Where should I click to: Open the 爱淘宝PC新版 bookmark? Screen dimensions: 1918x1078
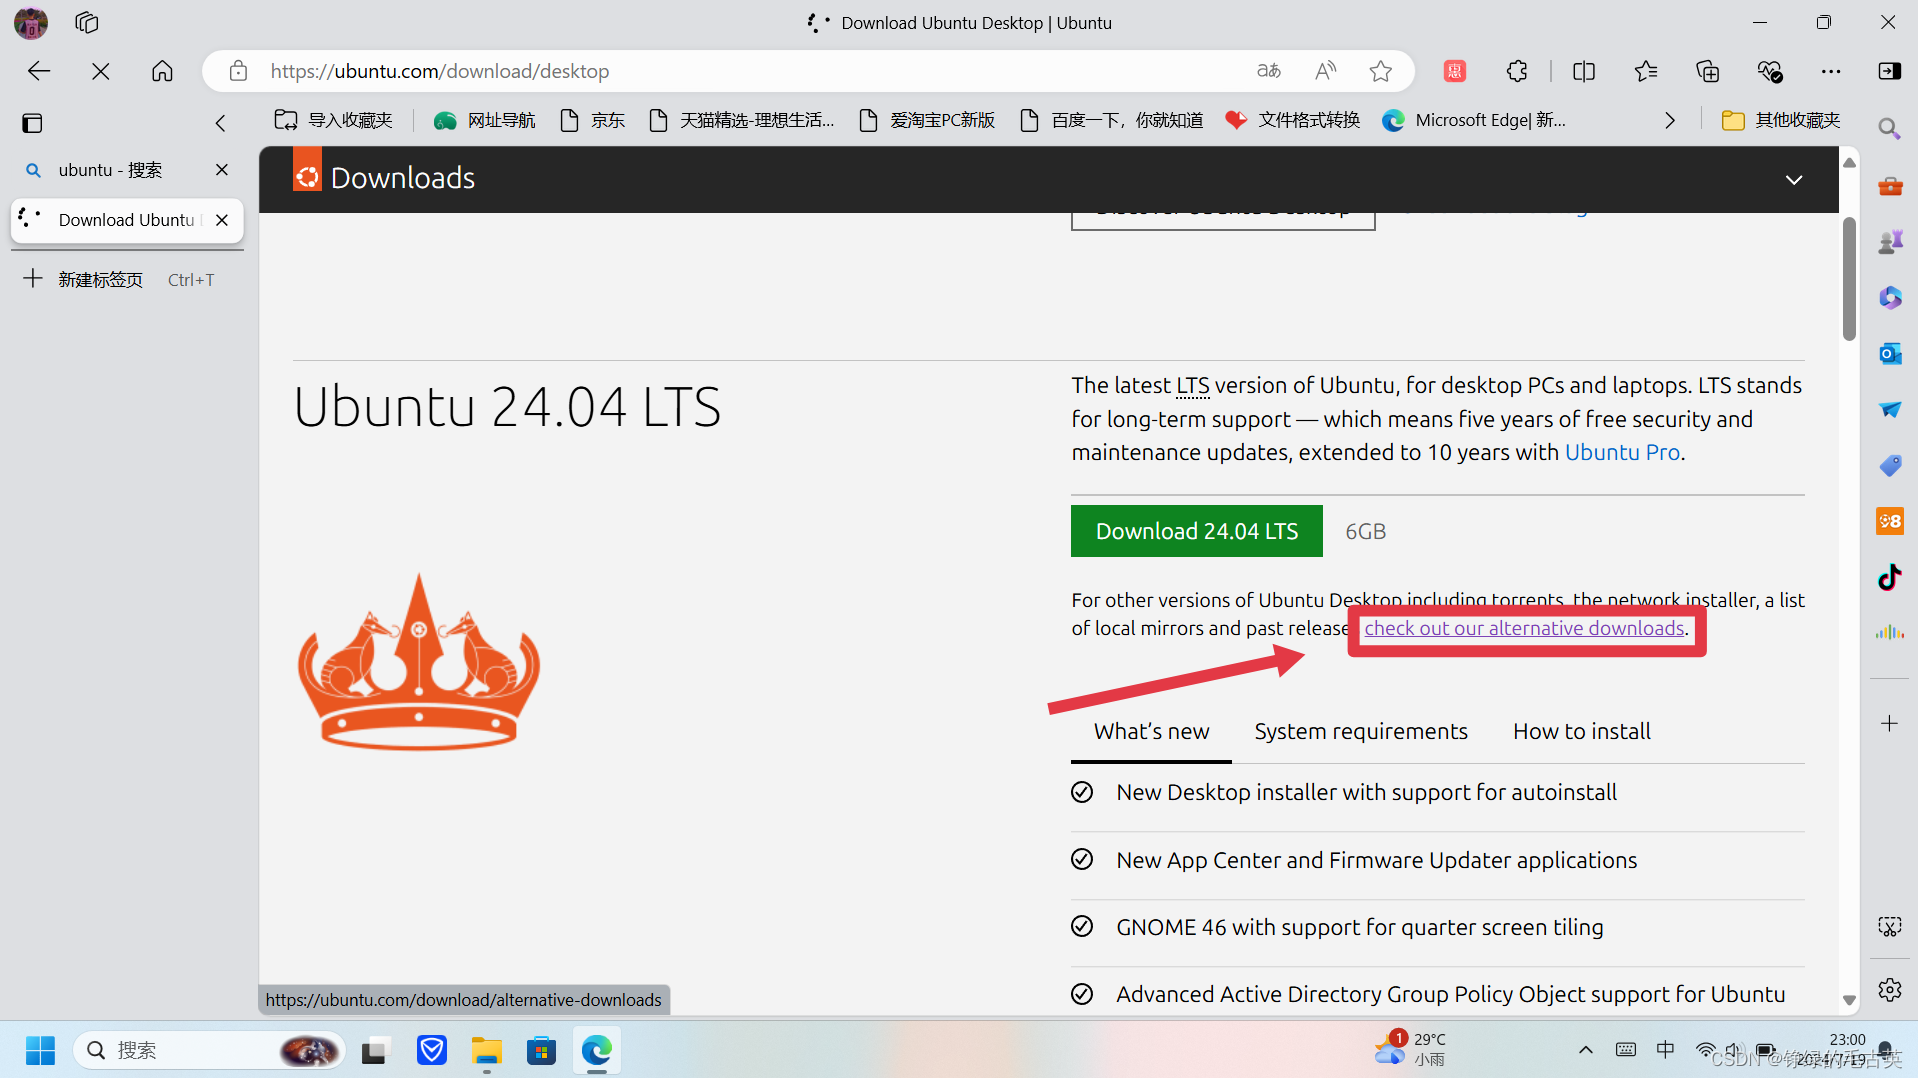928,120
